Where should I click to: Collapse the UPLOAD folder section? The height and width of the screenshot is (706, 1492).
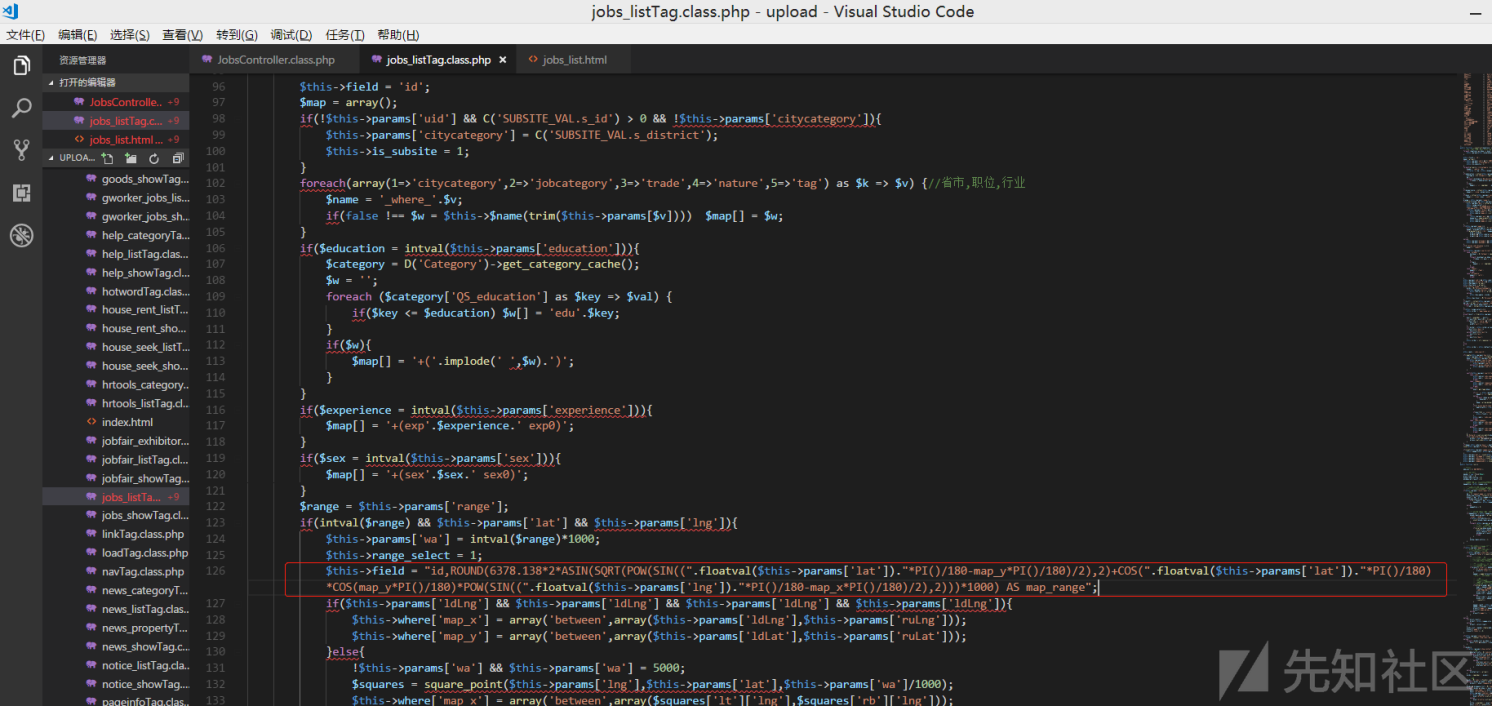(52, 158)
